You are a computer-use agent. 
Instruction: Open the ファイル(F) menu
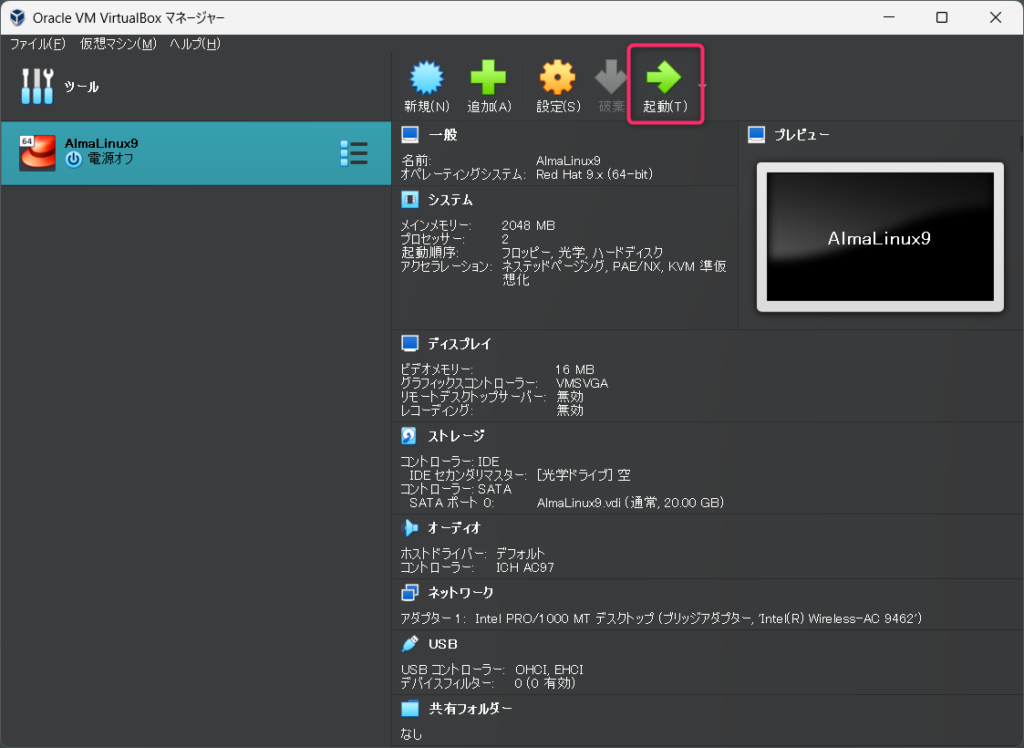tap(37, 44)
